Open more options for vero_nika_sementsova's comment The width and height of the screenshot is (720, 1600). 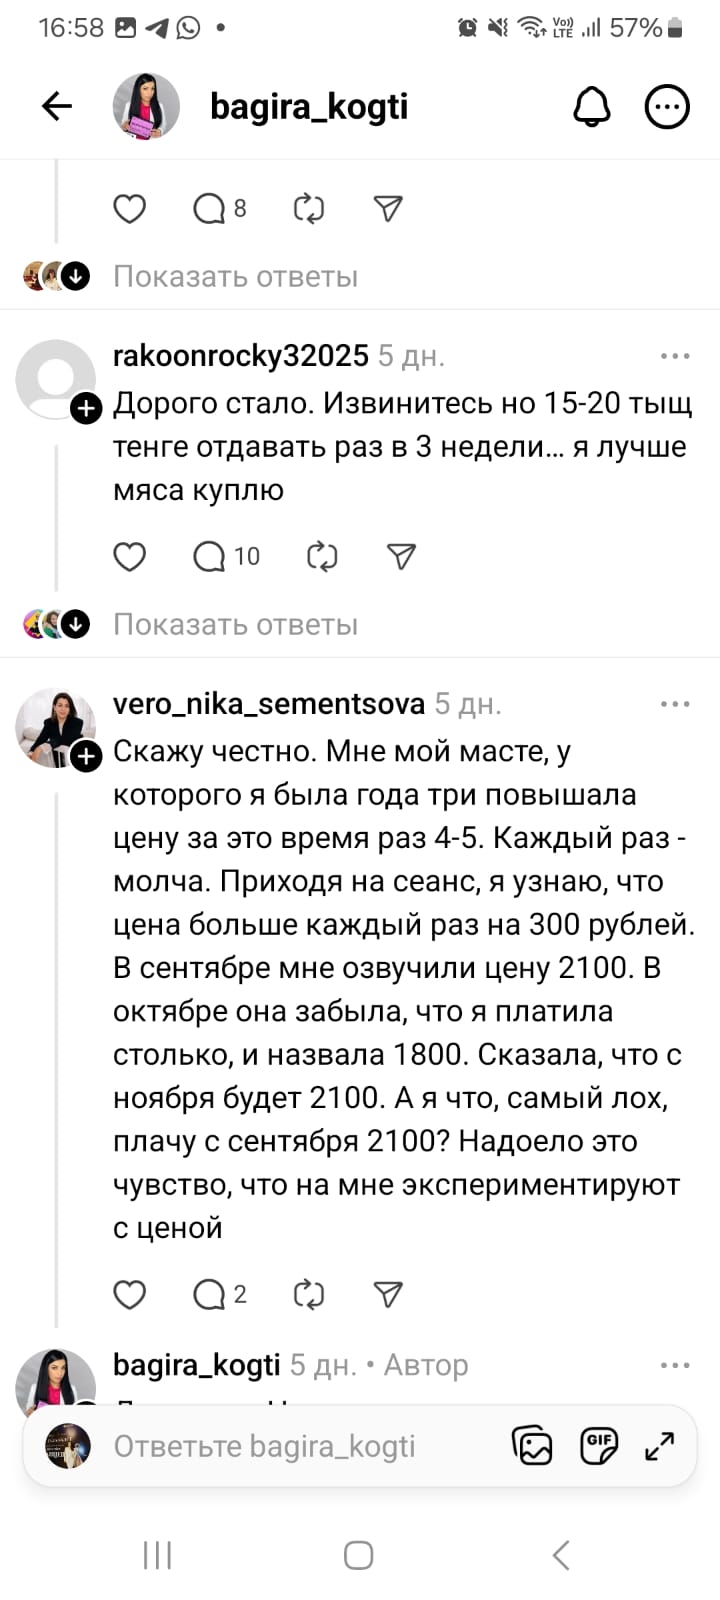(675, 704)
